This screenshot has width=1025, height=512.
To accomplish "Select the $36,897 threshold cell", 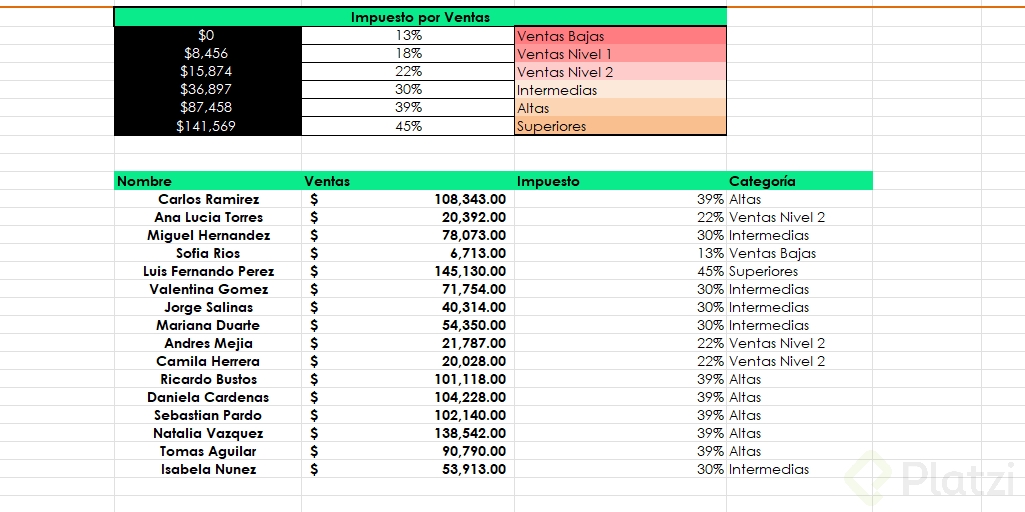I will coord(207,90).
